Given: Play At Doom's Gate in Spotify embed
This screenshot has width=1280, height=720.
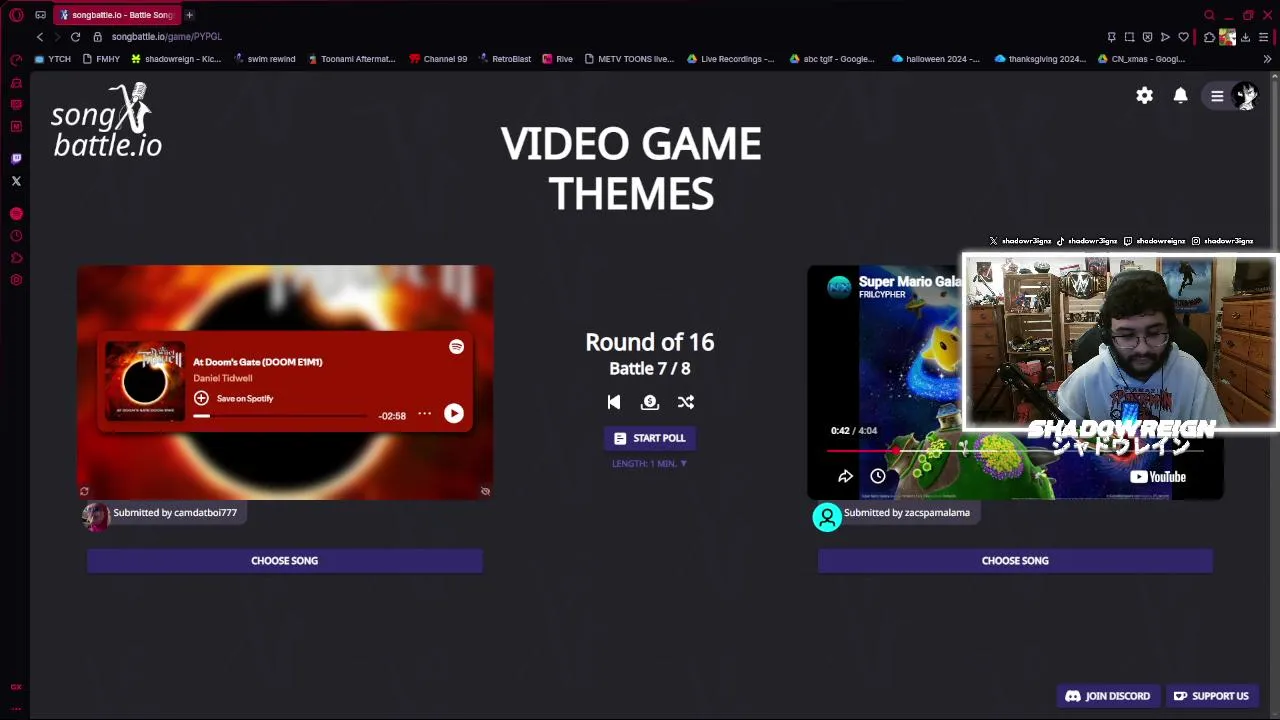Looking at the screenshot, I should [454, 413].
